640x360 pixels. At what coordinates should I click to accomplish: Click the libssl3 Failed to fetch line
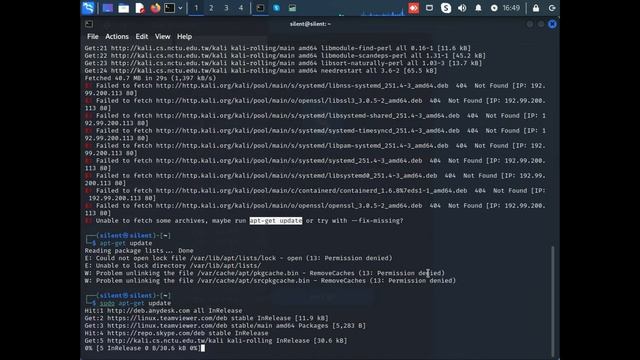[315, 104]
